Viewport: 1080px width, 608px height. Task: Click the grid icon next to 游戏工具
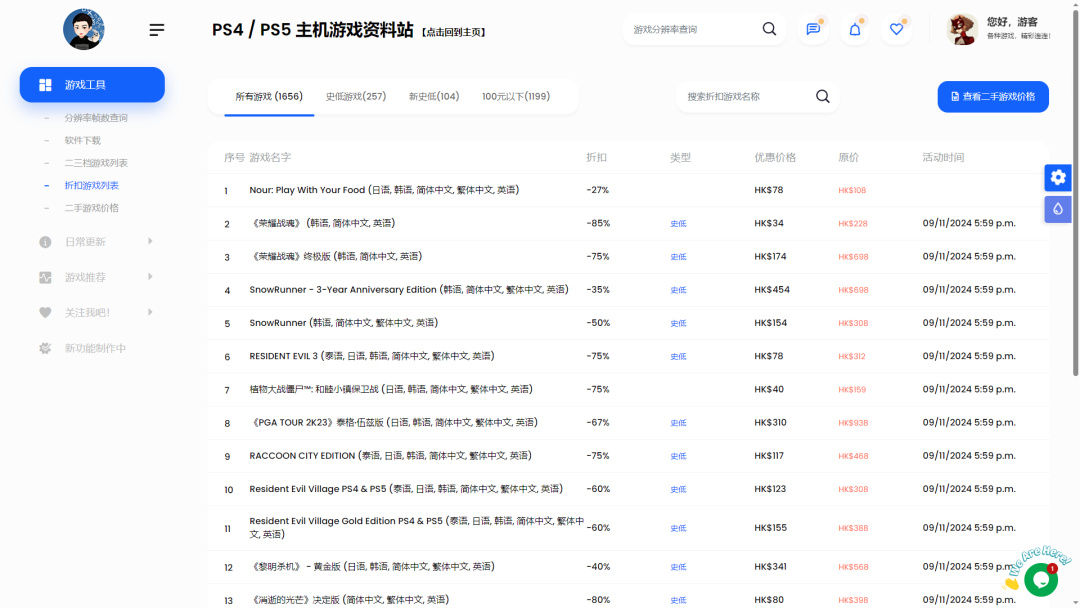(45, 85)
